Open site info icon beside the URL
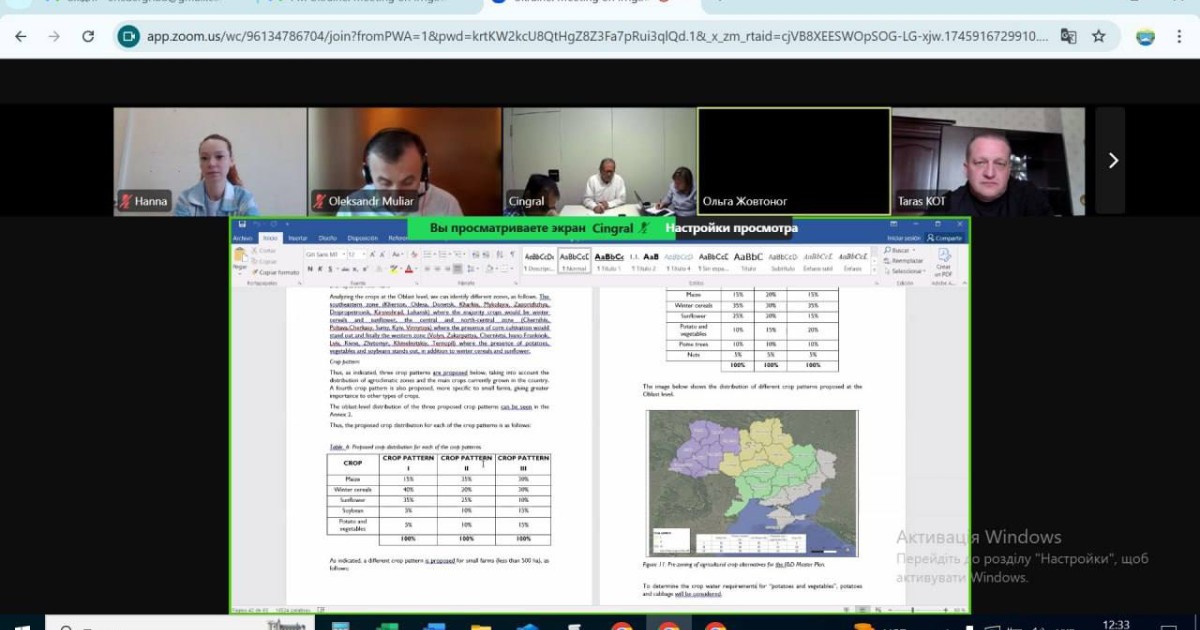This screenshot has height=630, width=1200. [x=128, y=37]
